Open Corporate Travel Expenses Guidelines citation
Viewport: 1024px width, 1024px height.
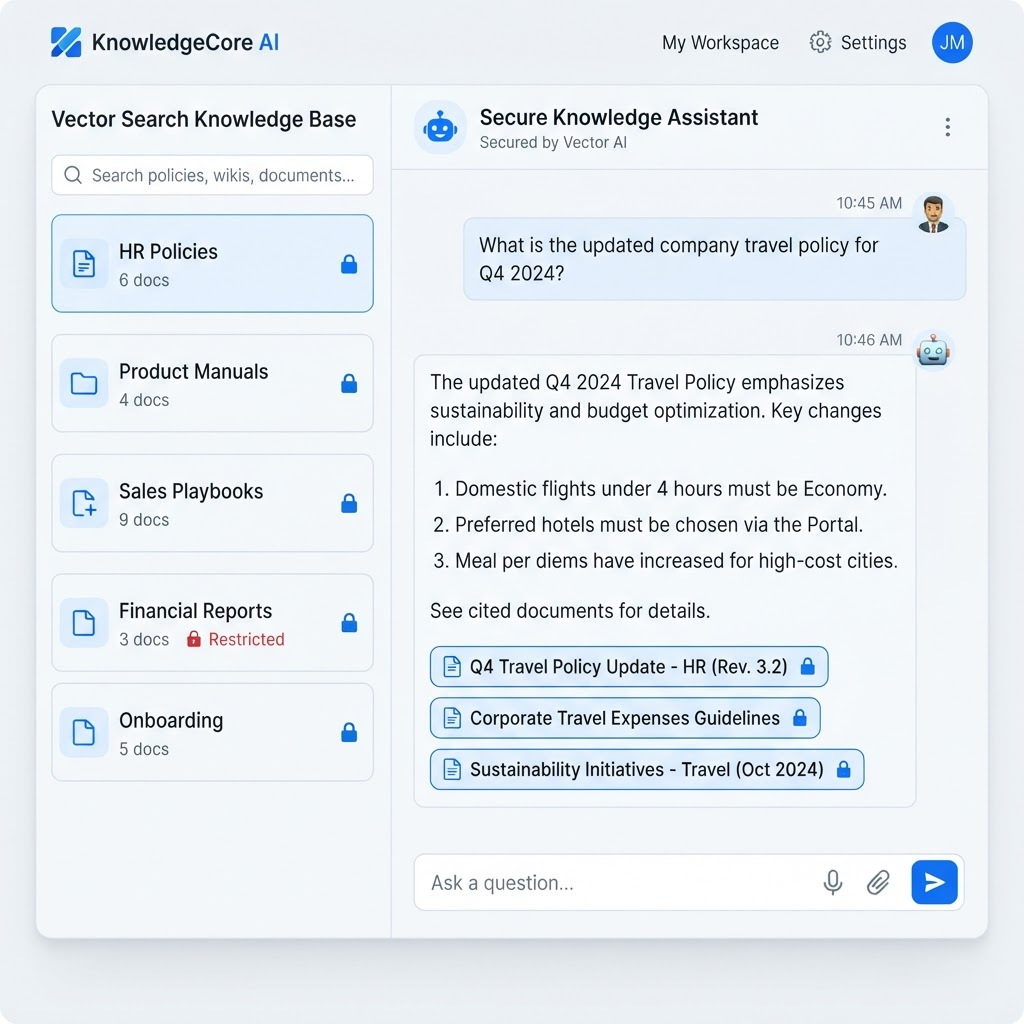click(x=625, y=718)
